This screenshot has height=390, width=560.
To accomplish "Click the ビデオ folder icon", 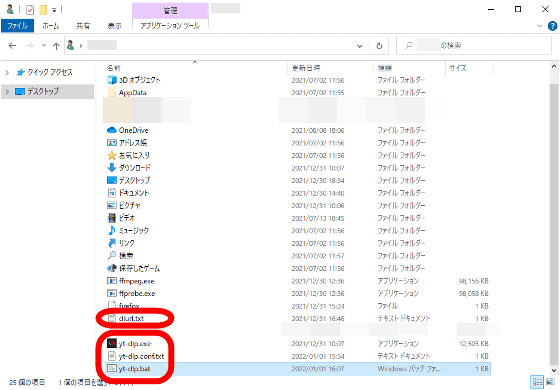I will click(x=112, y=218).
